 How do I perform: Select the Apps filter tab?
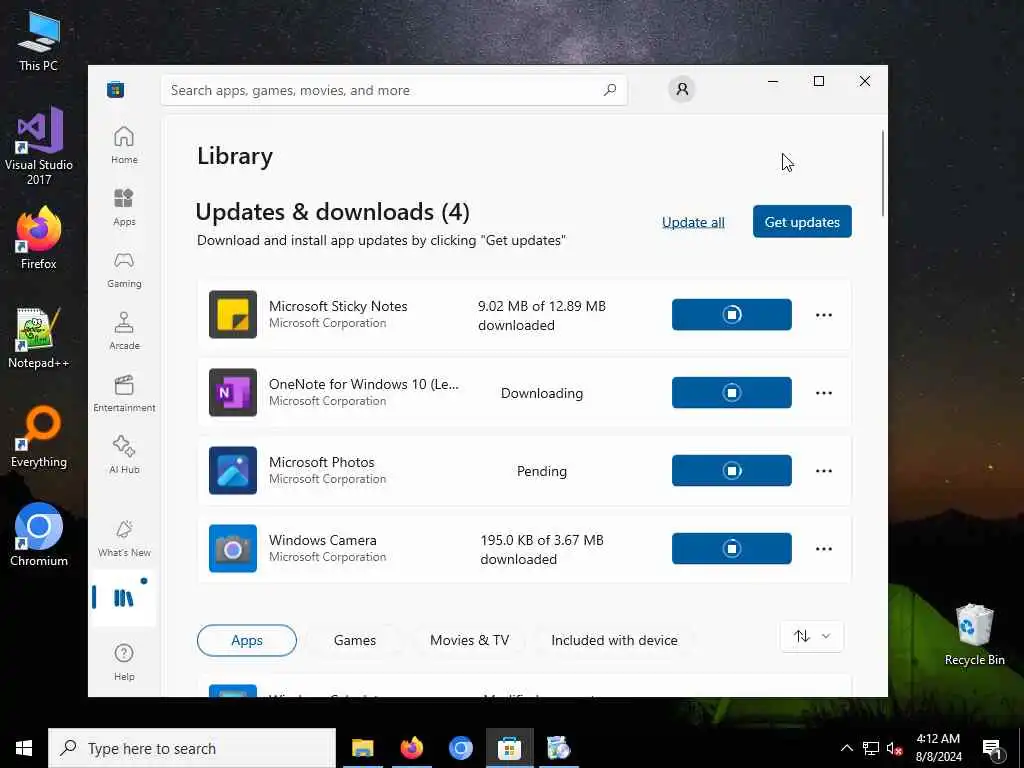[x=247, y=640]
